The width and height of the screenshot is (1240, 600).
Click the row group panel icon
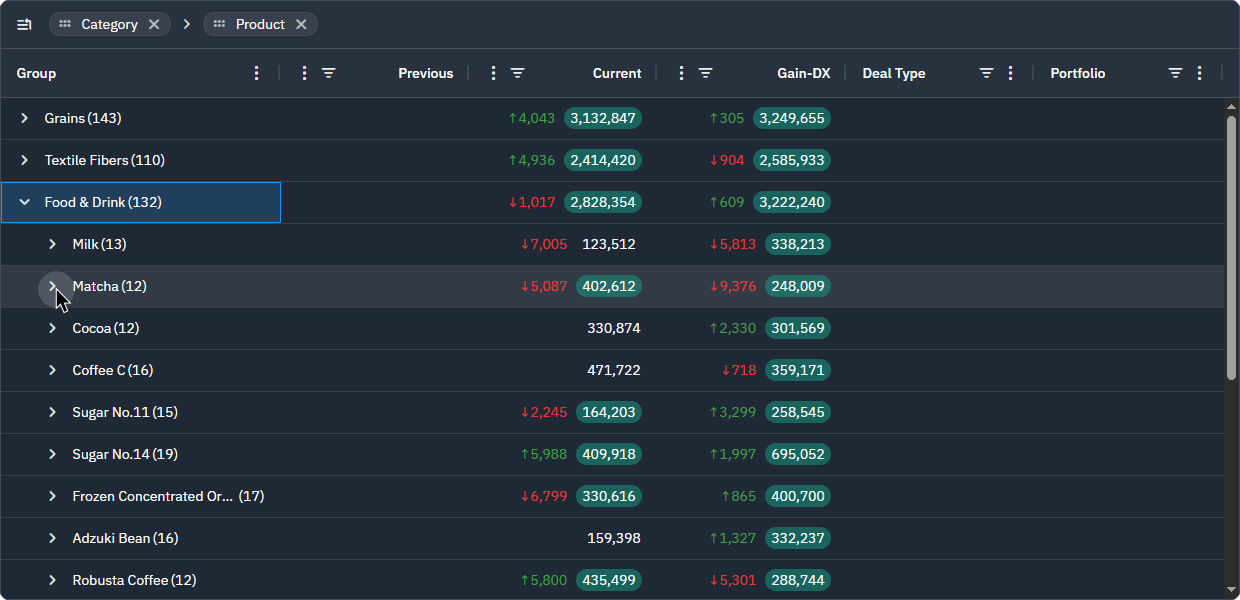pyautogui.click(x=24, y=24)
